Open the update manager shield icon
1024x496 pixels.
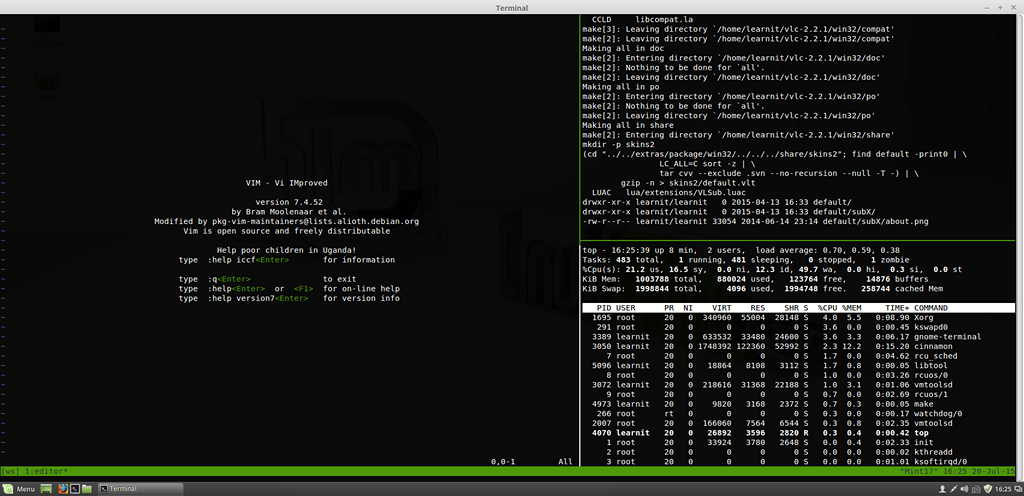(988, 489)
